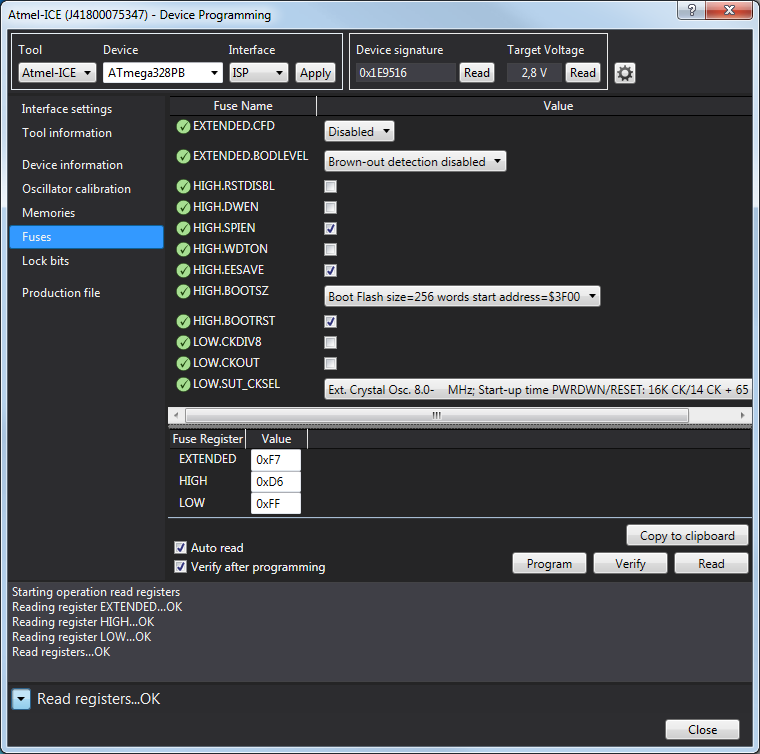The image size is (760, 754).
Task: Toggle the Auto read checkbox
Action: (180, 548)
